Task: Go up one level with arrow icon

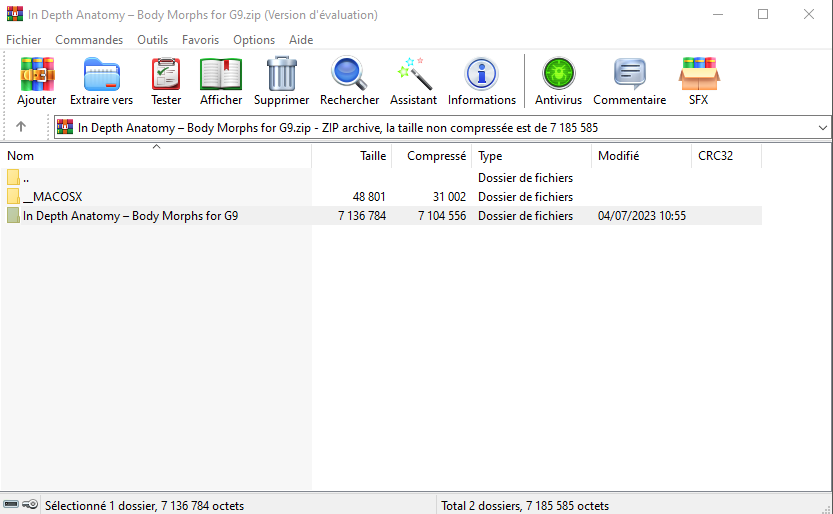Action: point(21,126)
